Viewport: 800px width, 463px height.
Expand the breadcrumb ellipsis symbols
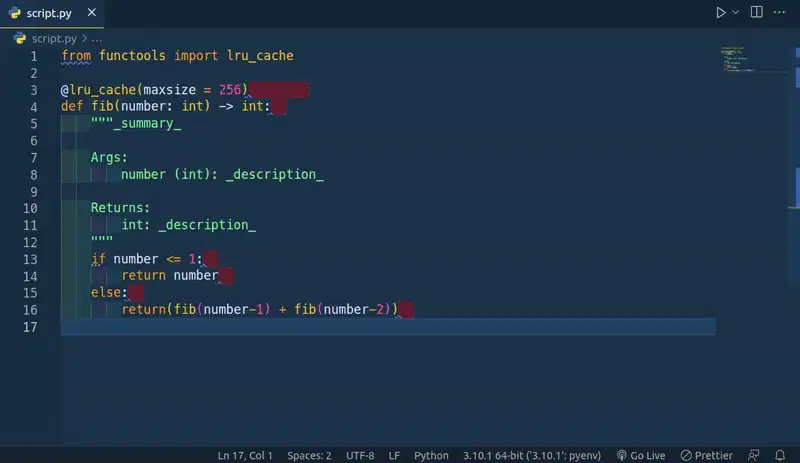point(97,39)
